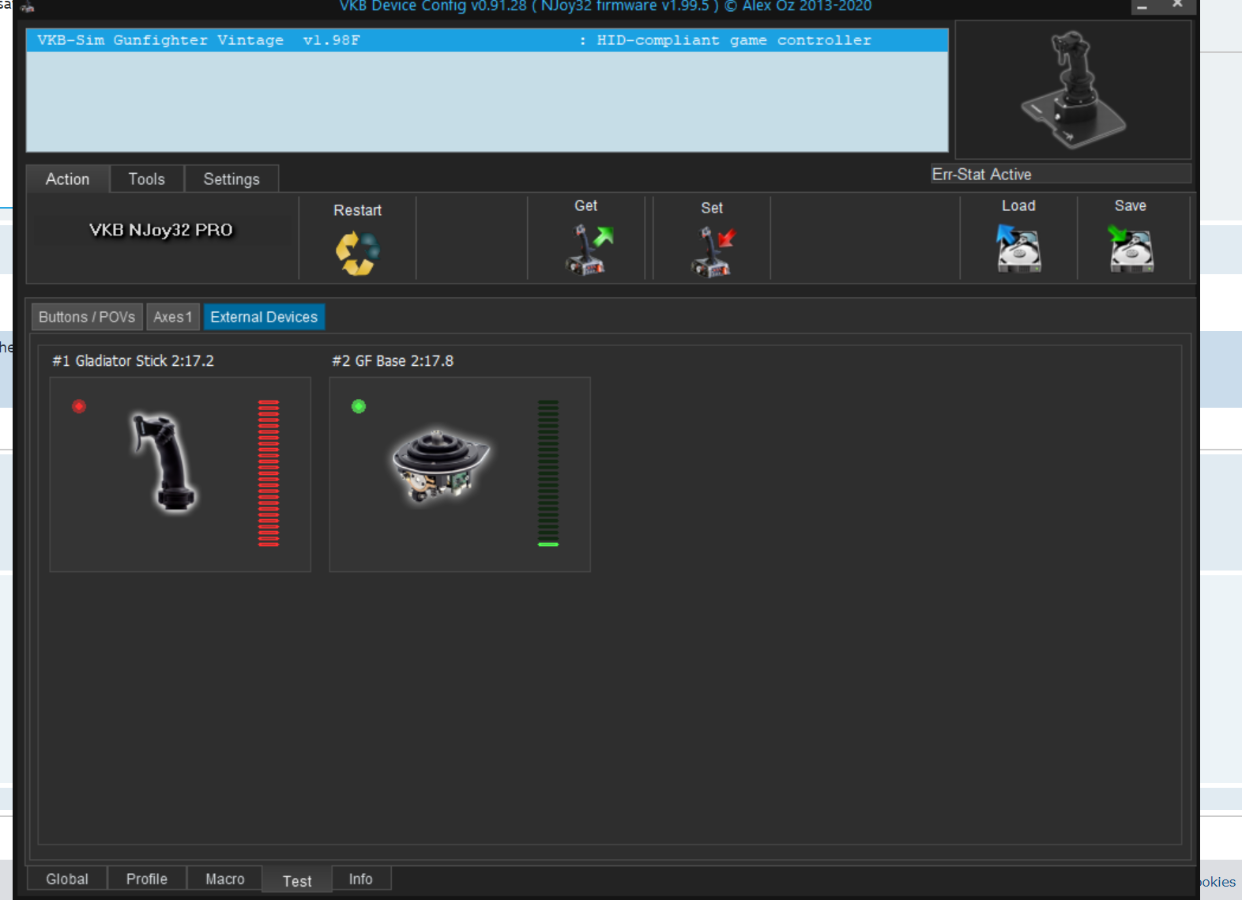The width and height of the screenshot is (1242, 900).
Task: Click the red status LED on Gladiator Stick
Action: coord(79,406)
